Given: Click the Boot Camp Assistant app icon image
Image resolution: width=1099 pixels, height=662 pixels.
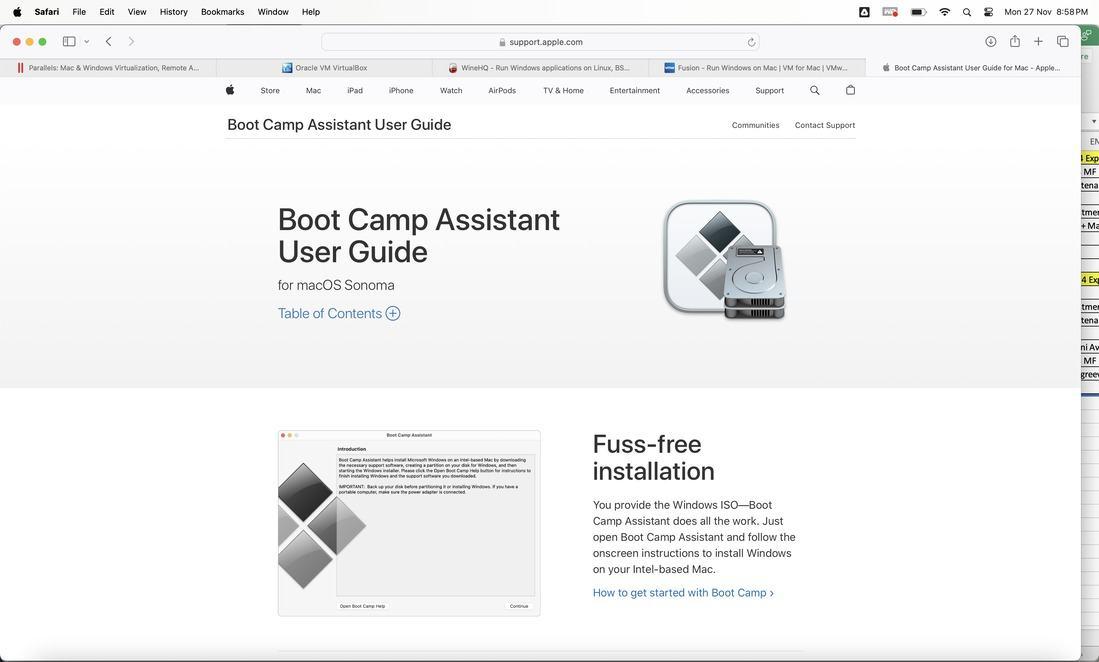Looking at the screenshot, I should (x=725, y=261).
